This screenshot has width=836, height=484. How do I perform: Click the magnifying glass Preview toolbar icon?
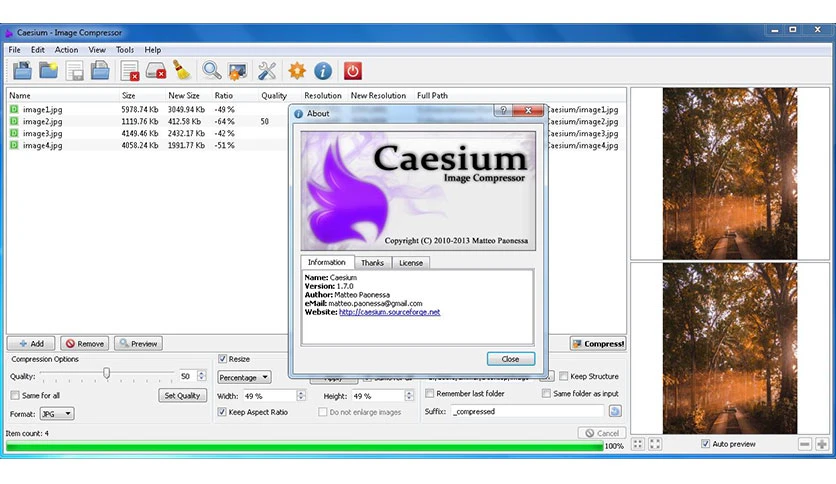[x=211, y=70]
